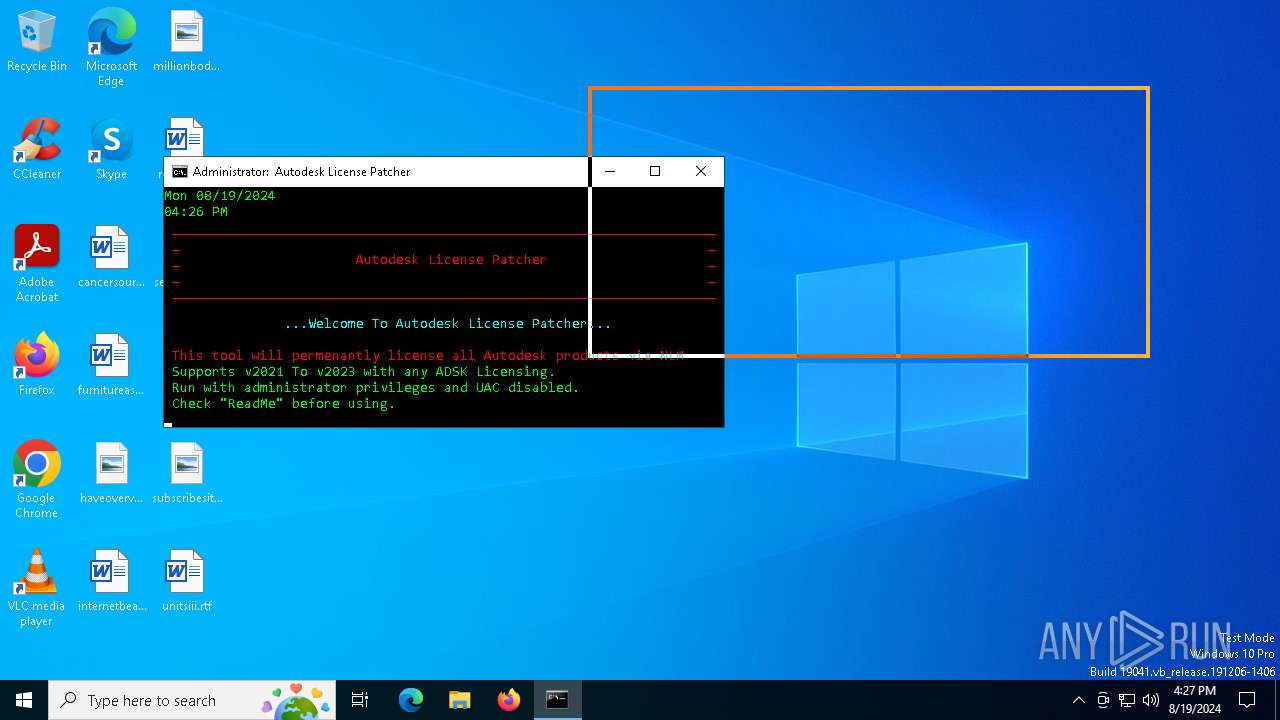Open the network status tray icon
The width and height of the screenshot is (1280, 720).
1127,700
